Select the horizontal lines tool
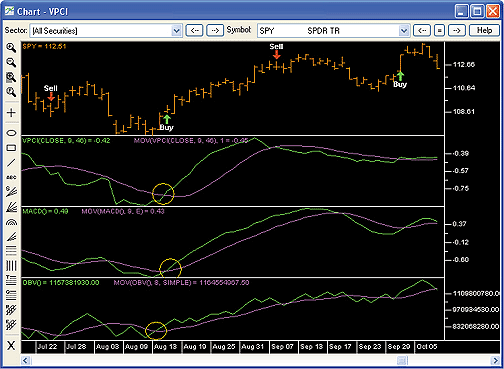Viewport: 504px width, 369px height. [11, 250]
